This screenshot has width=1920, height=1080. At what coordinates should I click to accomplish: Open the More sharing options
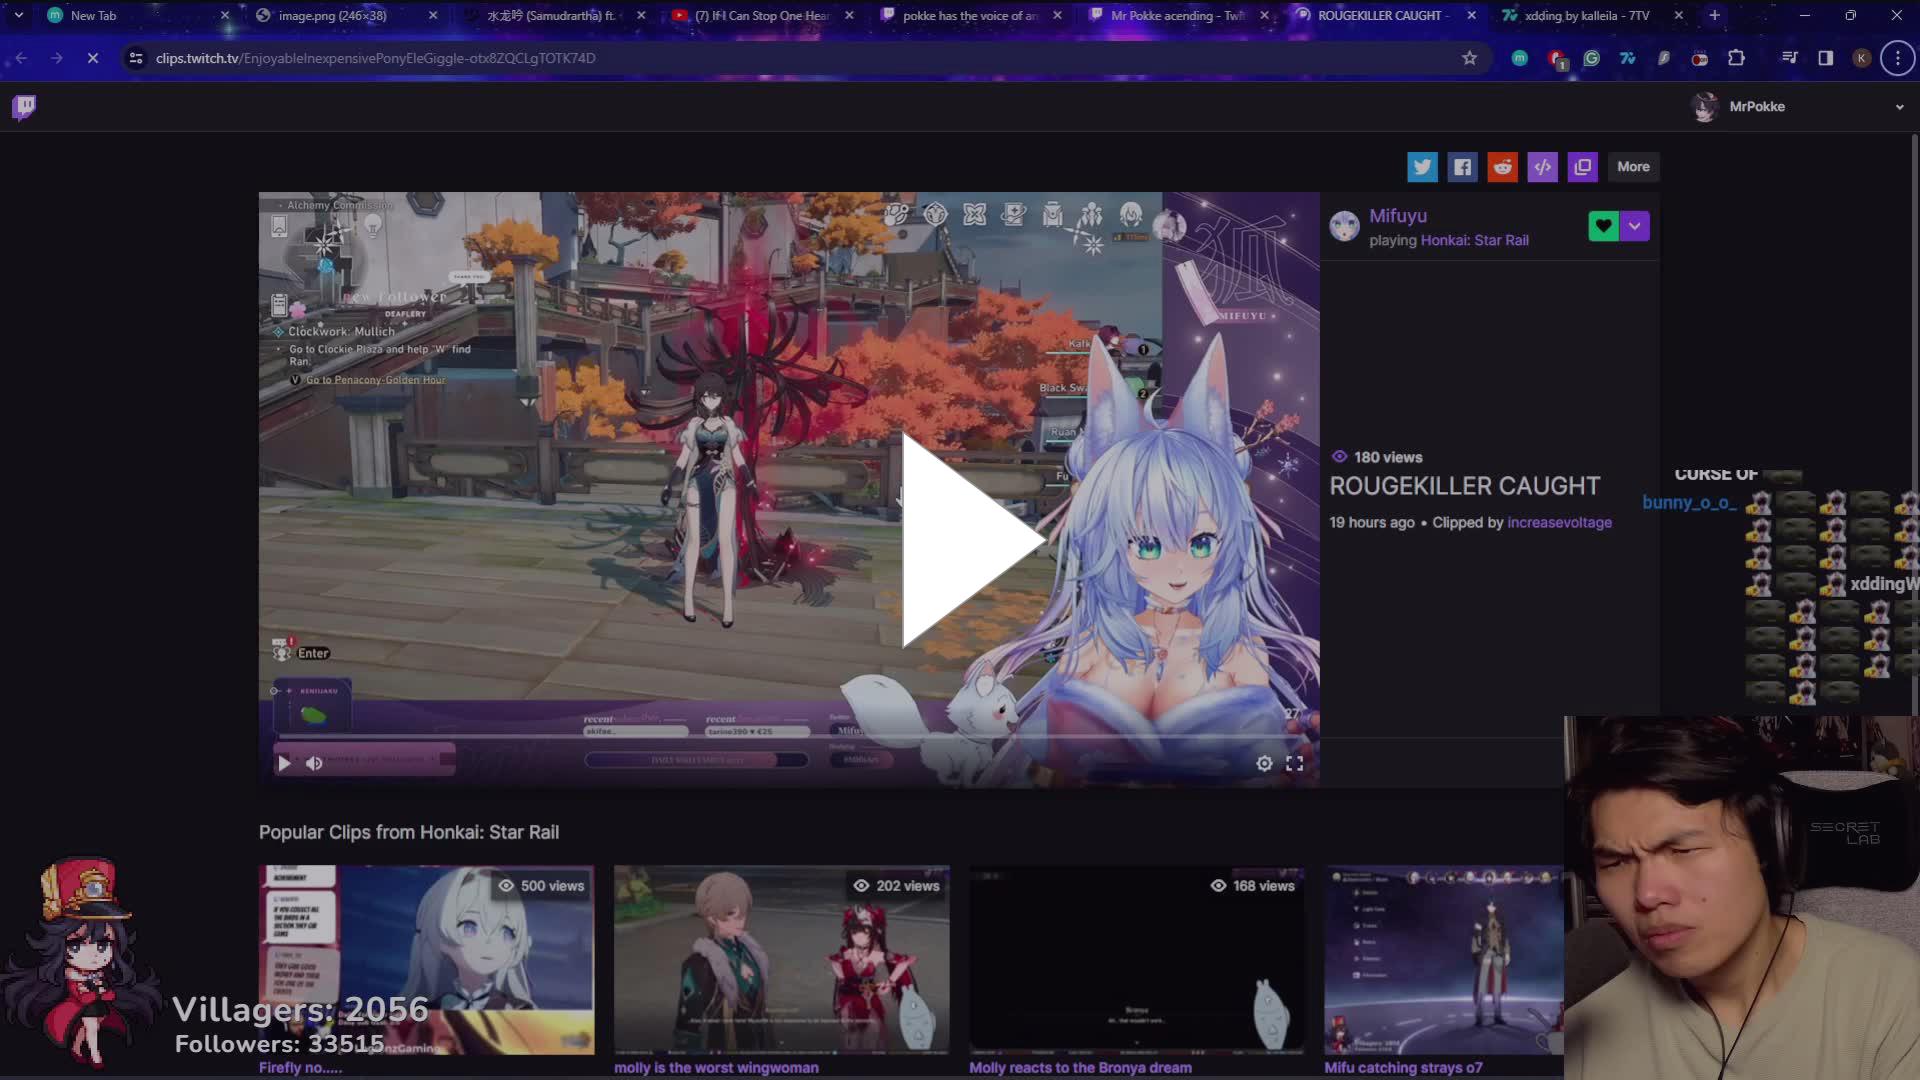[1633, 167]
